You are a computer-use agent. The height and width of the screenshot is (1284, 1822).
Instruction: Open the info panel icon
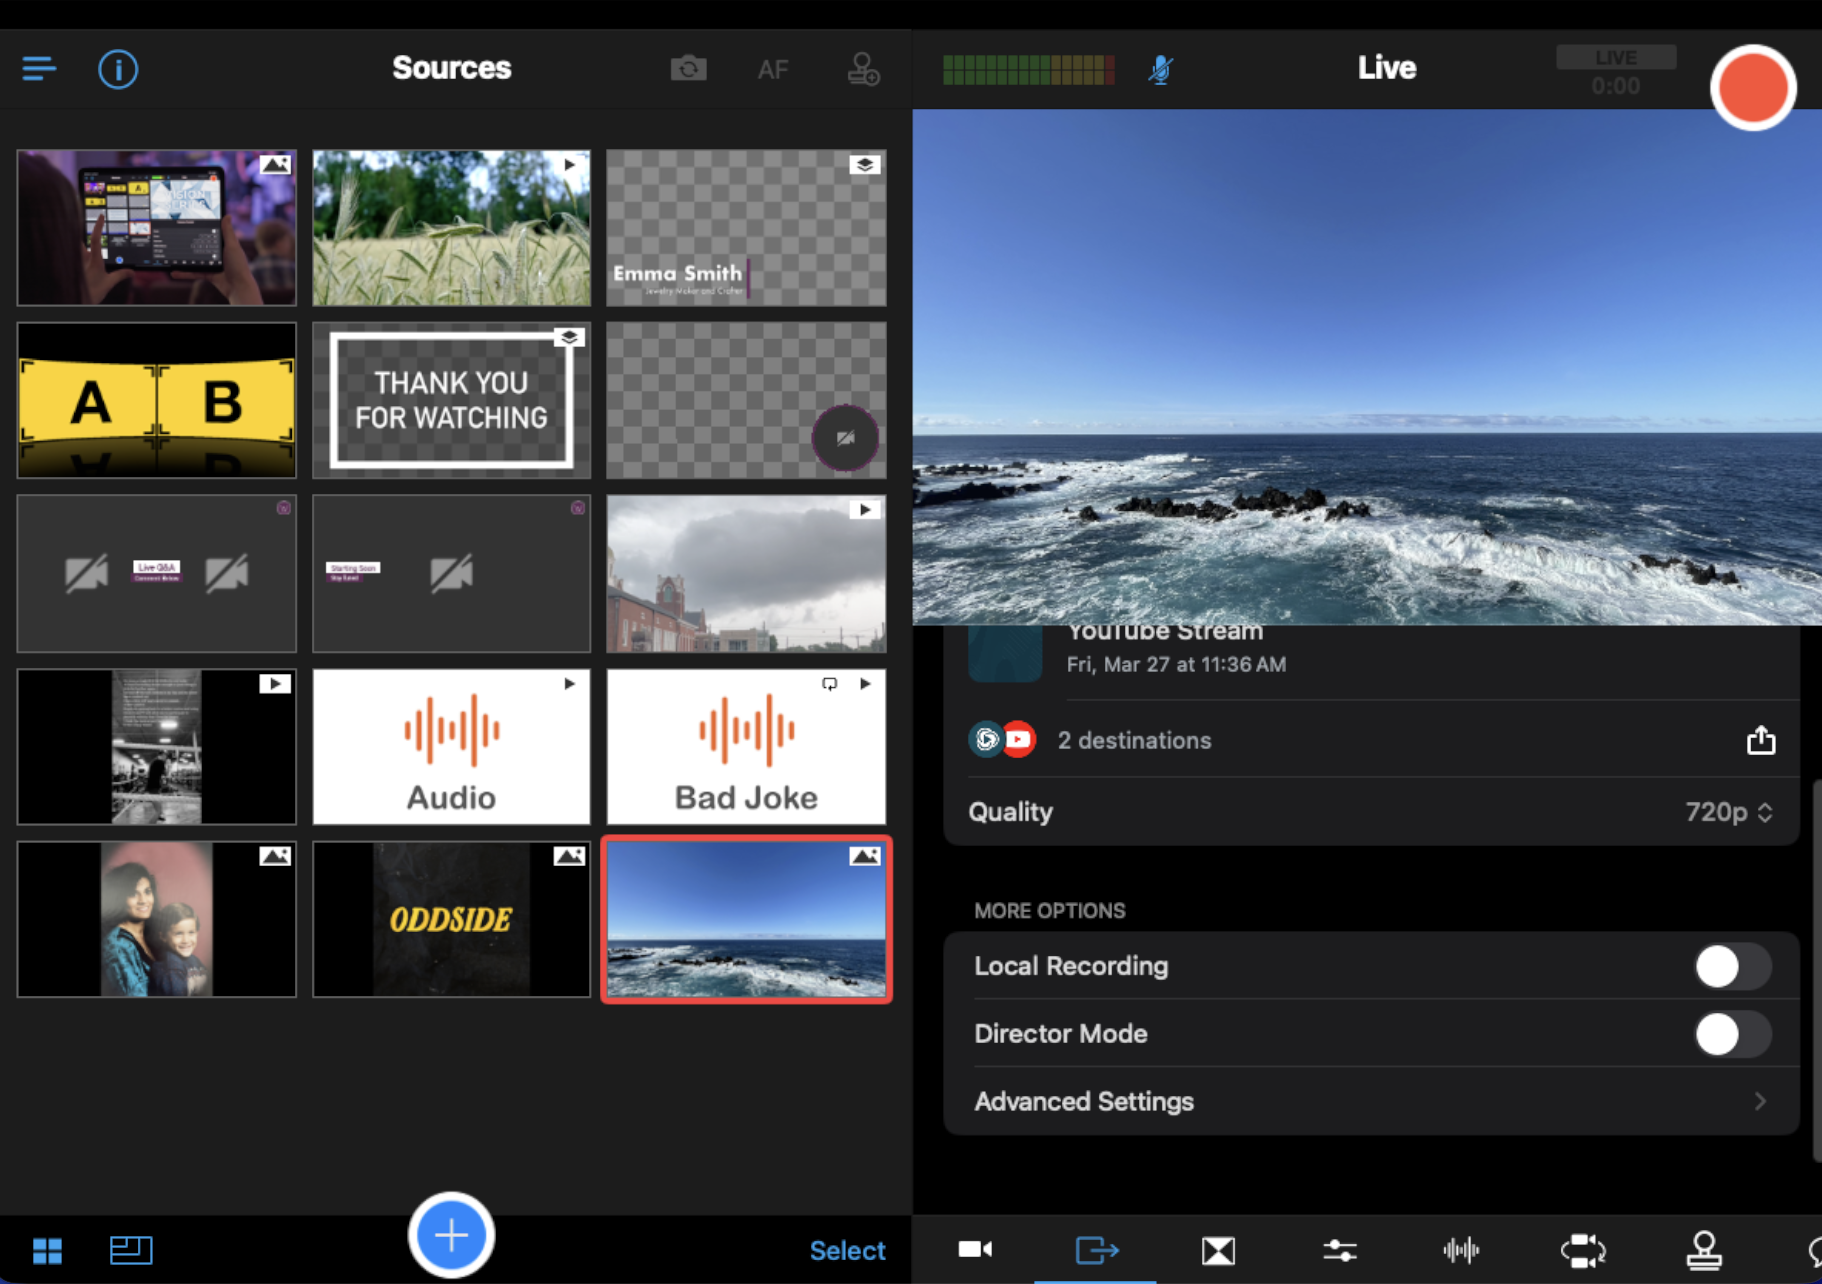click(x=118, y=69)
